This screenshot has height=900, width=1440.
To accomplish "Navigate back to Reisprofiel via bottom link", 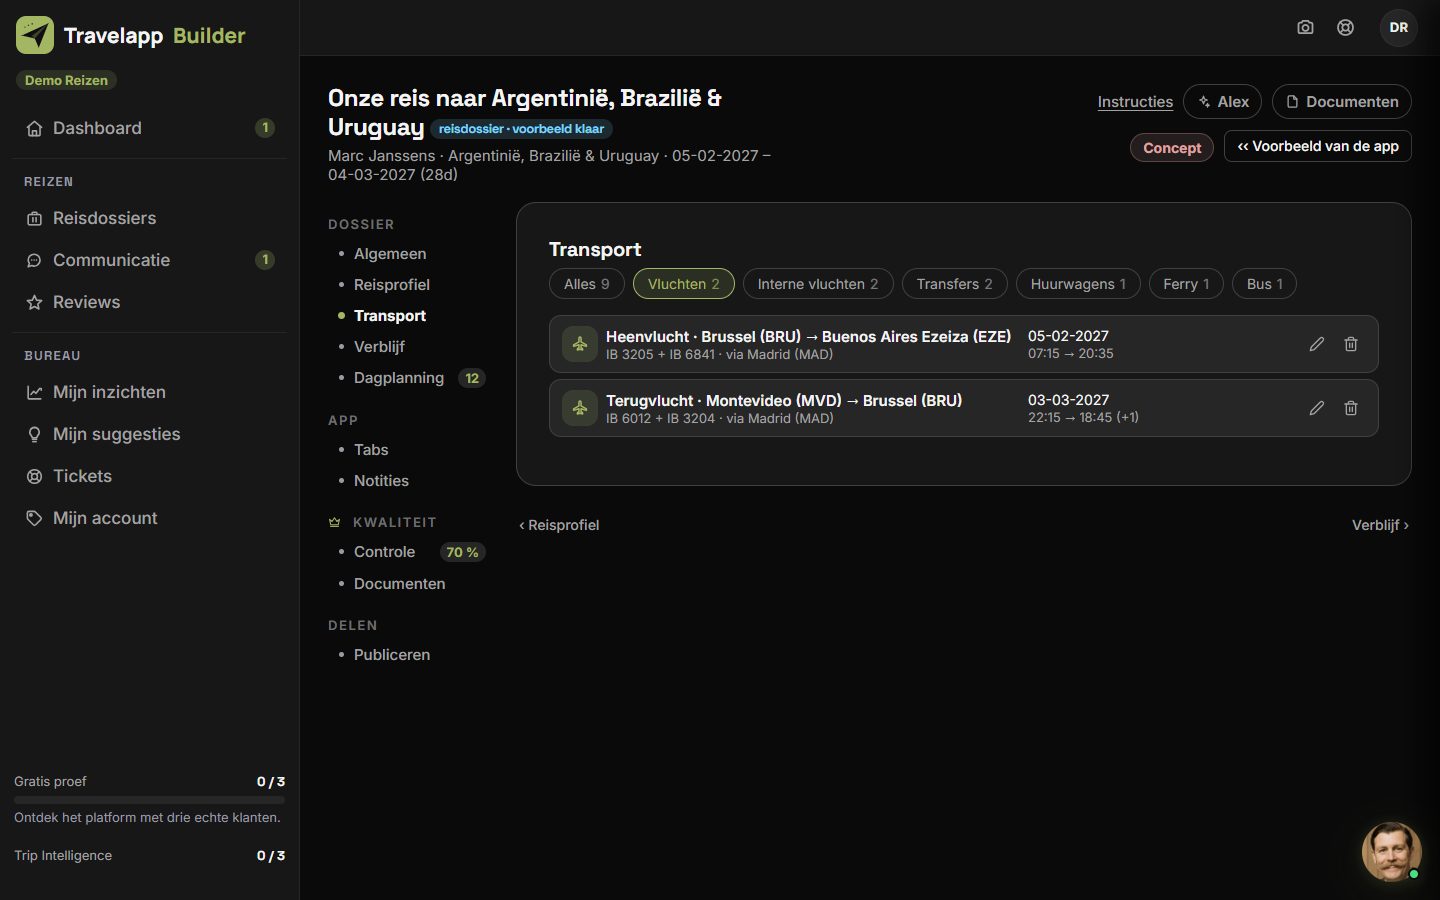I will pyautogui.click(x=559, y=525).
